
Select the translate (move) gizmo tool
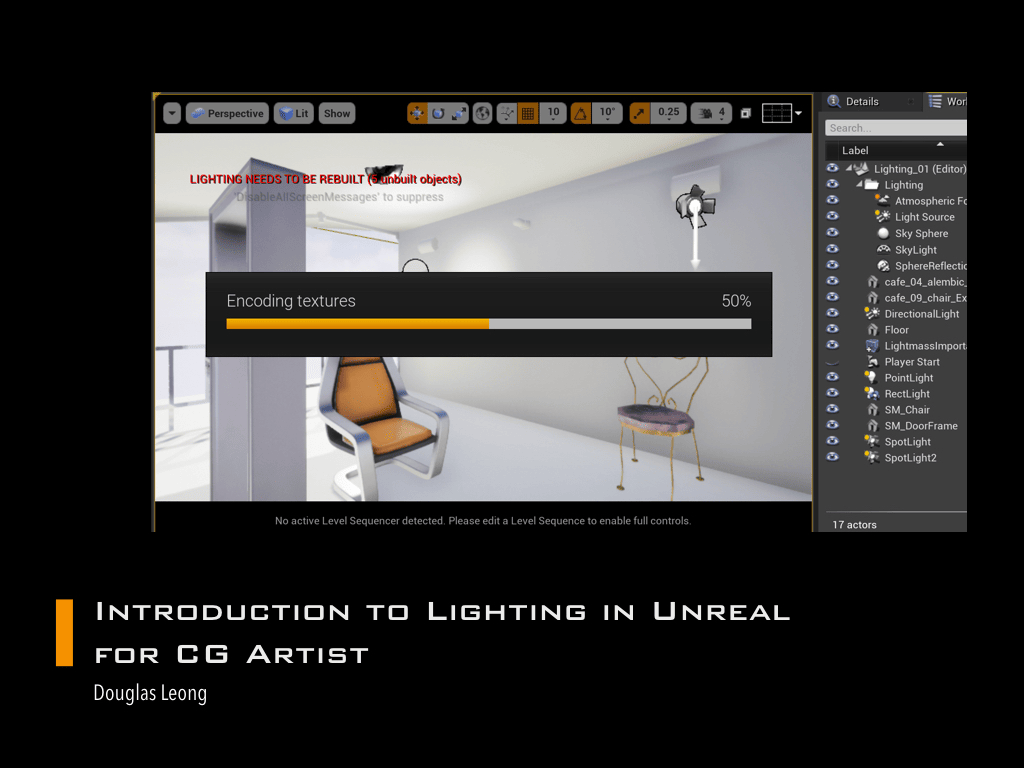click(417, 114)
